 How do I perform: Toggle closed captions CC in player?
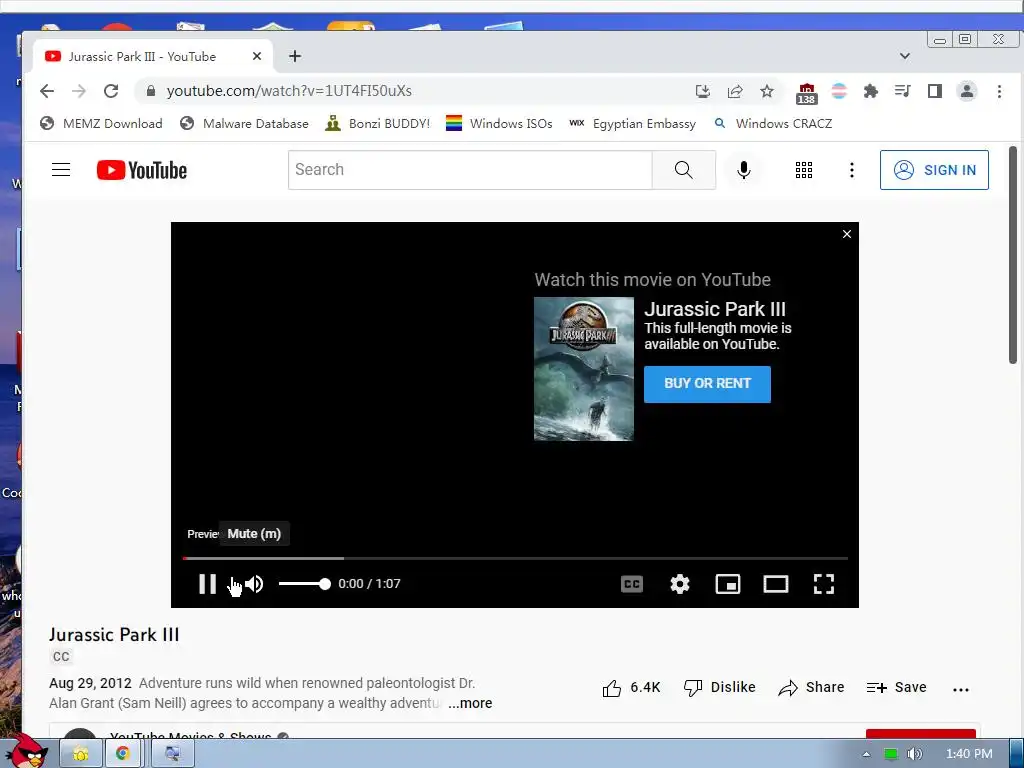[x=632, y=584]
